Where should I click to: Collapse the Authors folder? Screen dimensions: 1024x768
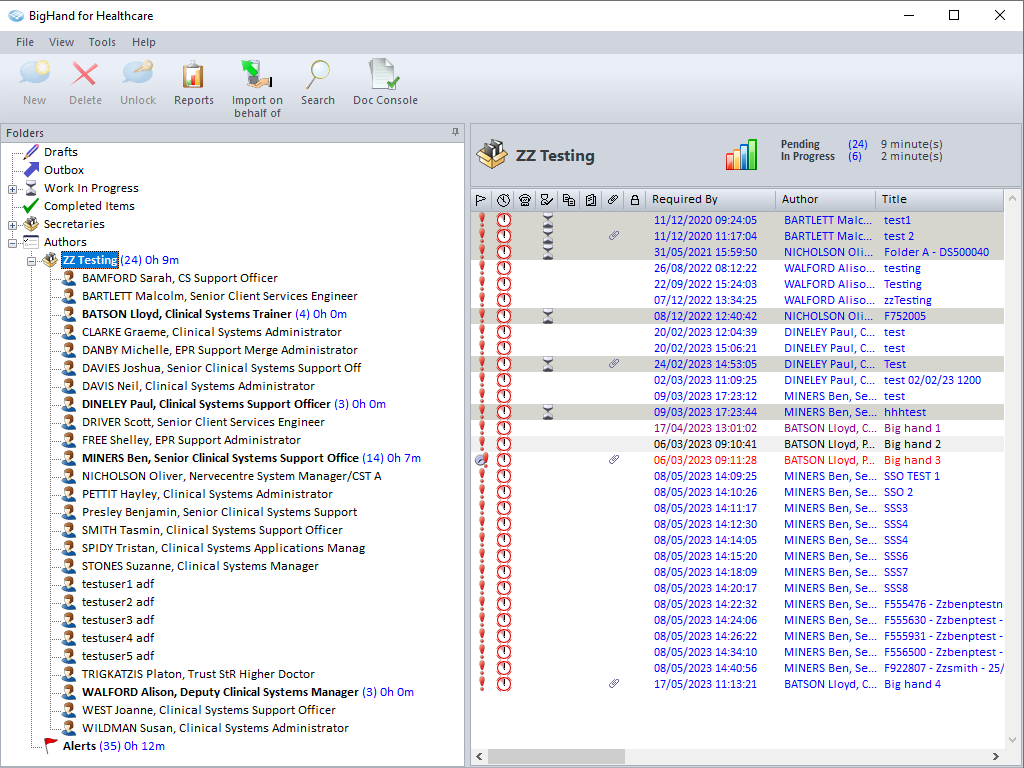point(12,243)
